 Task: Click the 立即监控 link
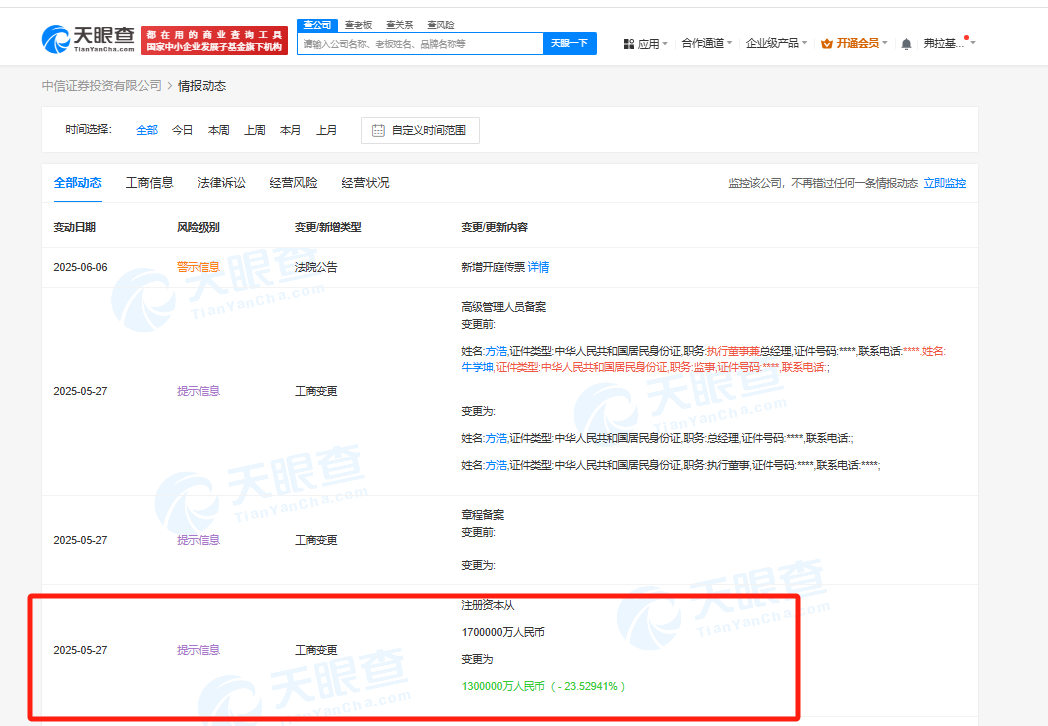[944, 183]
